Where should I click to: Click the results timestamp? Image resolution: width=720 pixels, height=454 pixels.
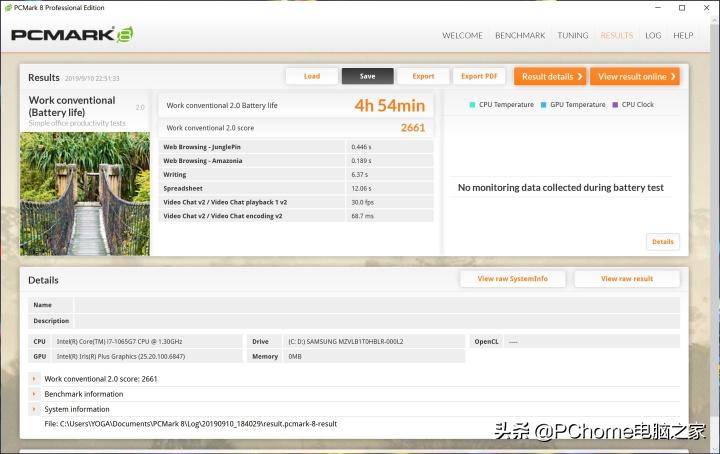[x=92, y=78]
